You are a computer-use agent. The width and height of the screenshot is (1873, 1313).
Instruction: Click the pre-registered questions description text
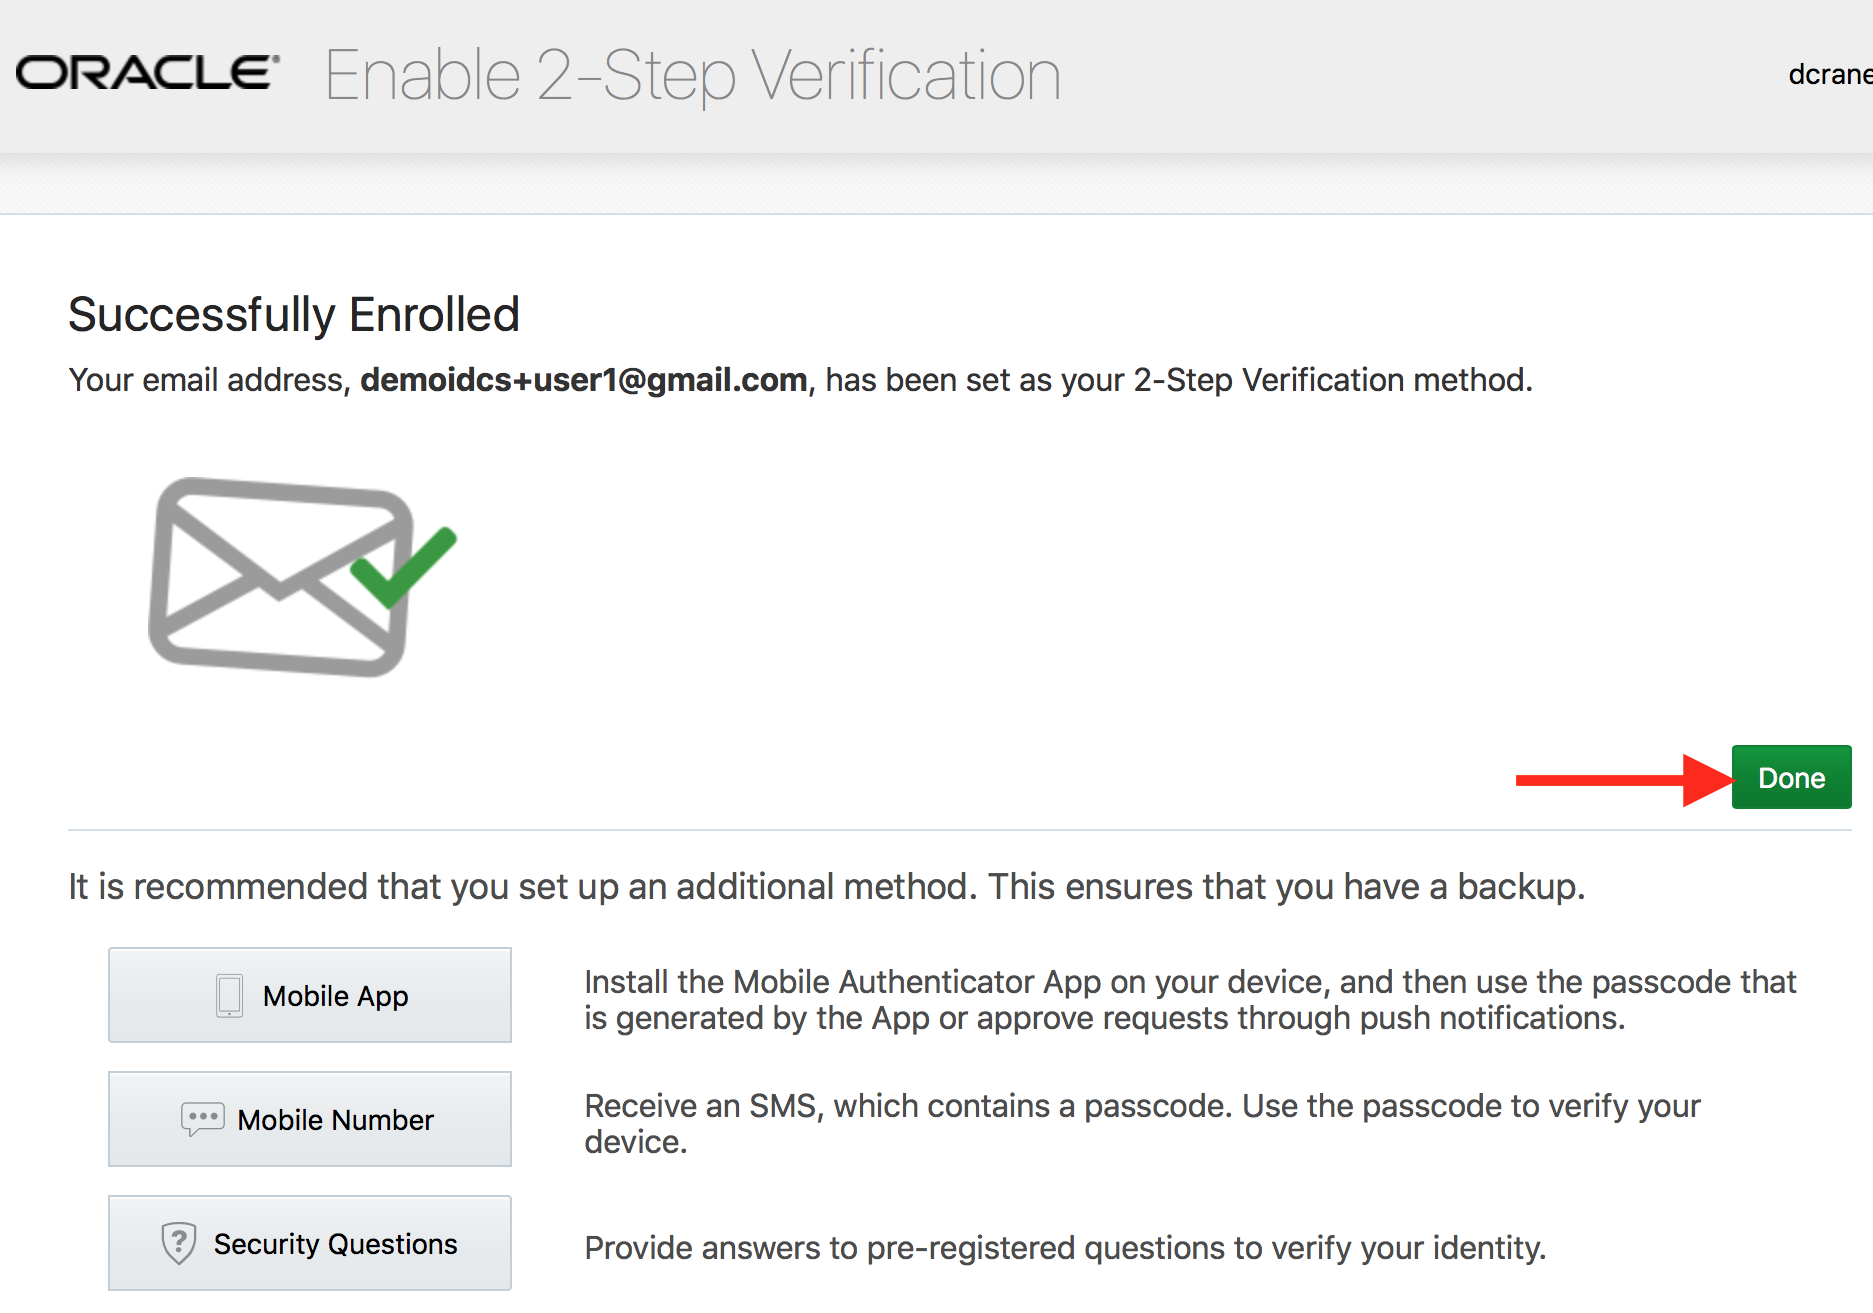[x=1065, y=1248]
